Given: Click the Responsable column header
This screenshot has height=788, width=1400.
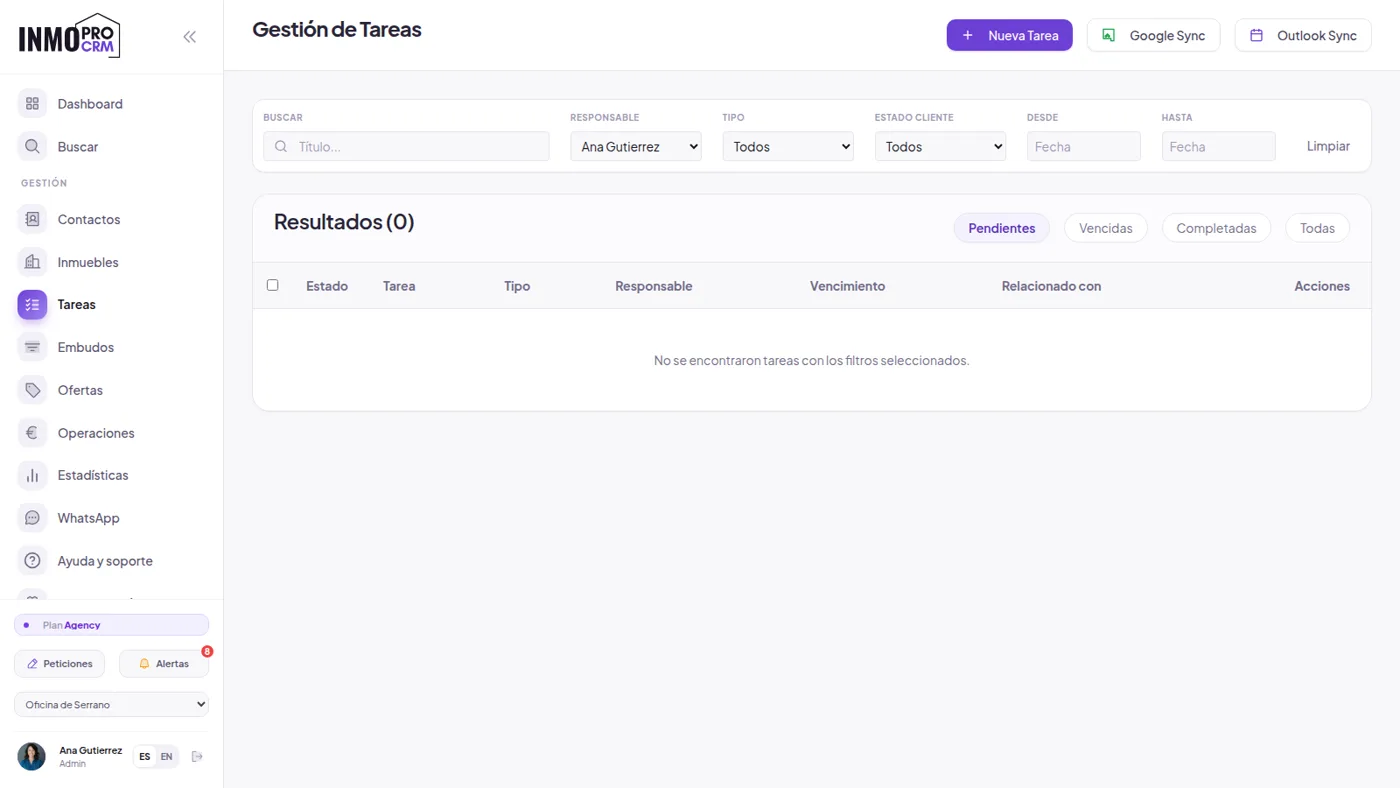Looking at the screenshot, I should [x=653, y=286].
